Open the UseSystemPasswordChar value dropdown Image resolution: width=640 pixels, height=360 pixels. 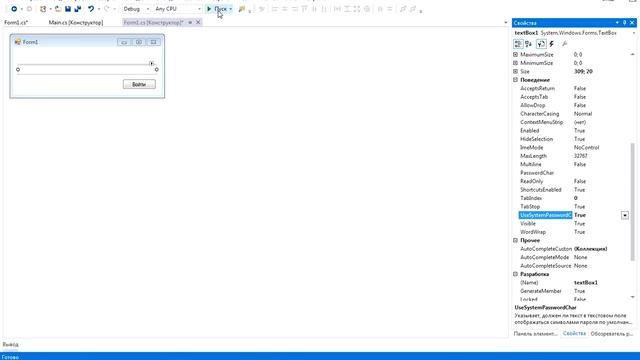tap(625, 215)
